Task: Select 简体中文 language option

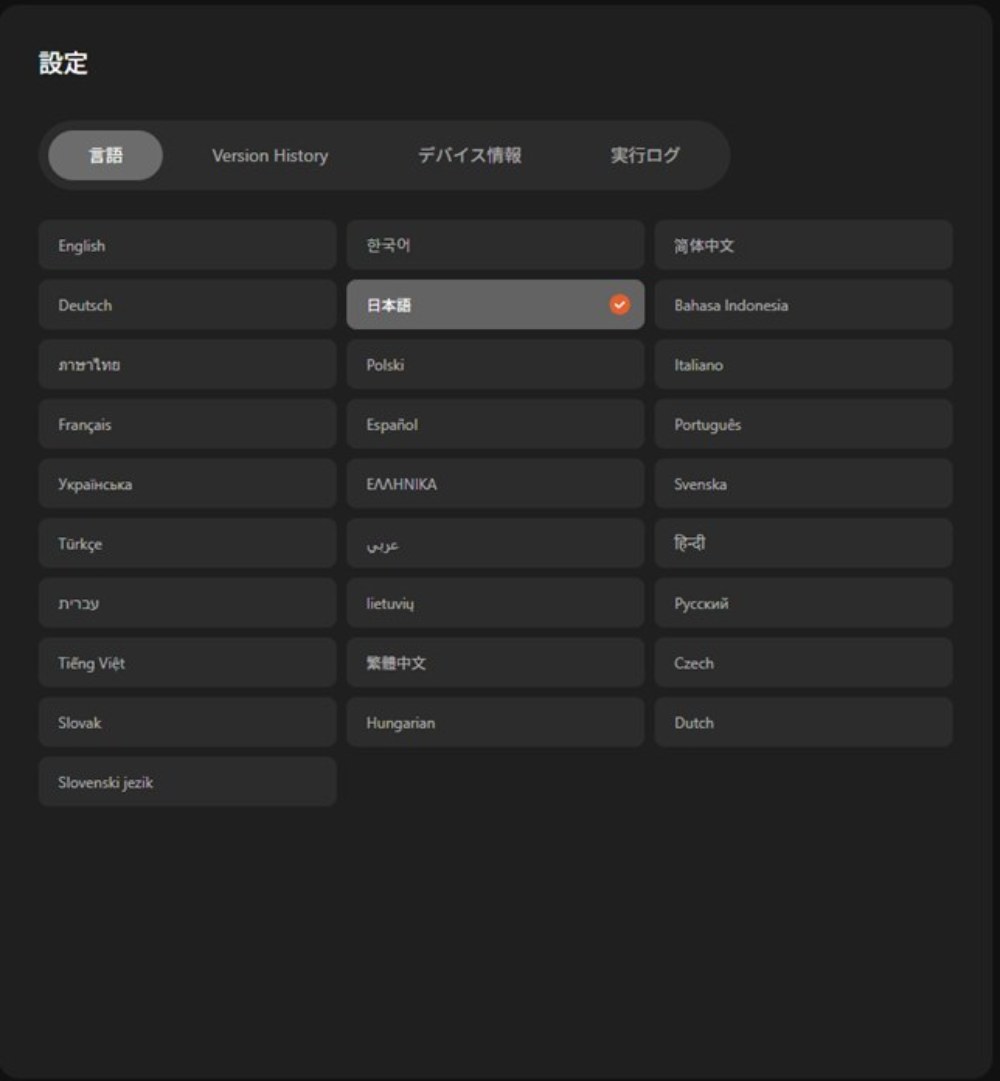Action: [x=804, y=245]
